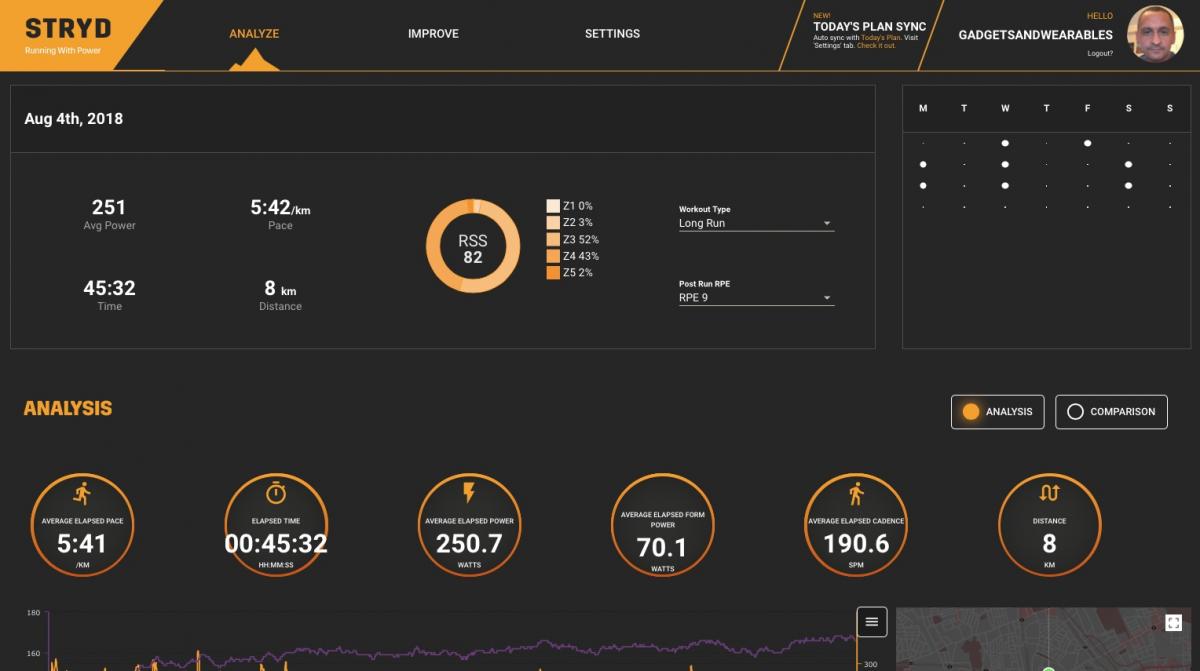
Task: Go to the Settings tab
Action: pos(612,34)
